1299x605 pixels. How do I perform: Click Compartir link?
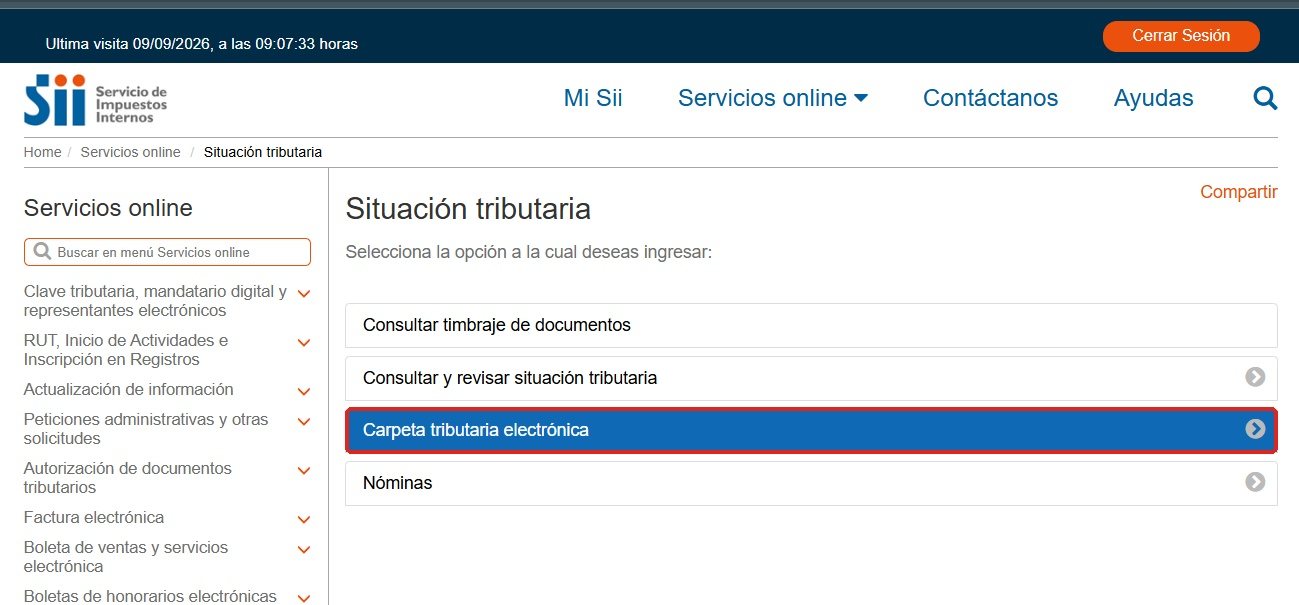[x=1239, y=192]
